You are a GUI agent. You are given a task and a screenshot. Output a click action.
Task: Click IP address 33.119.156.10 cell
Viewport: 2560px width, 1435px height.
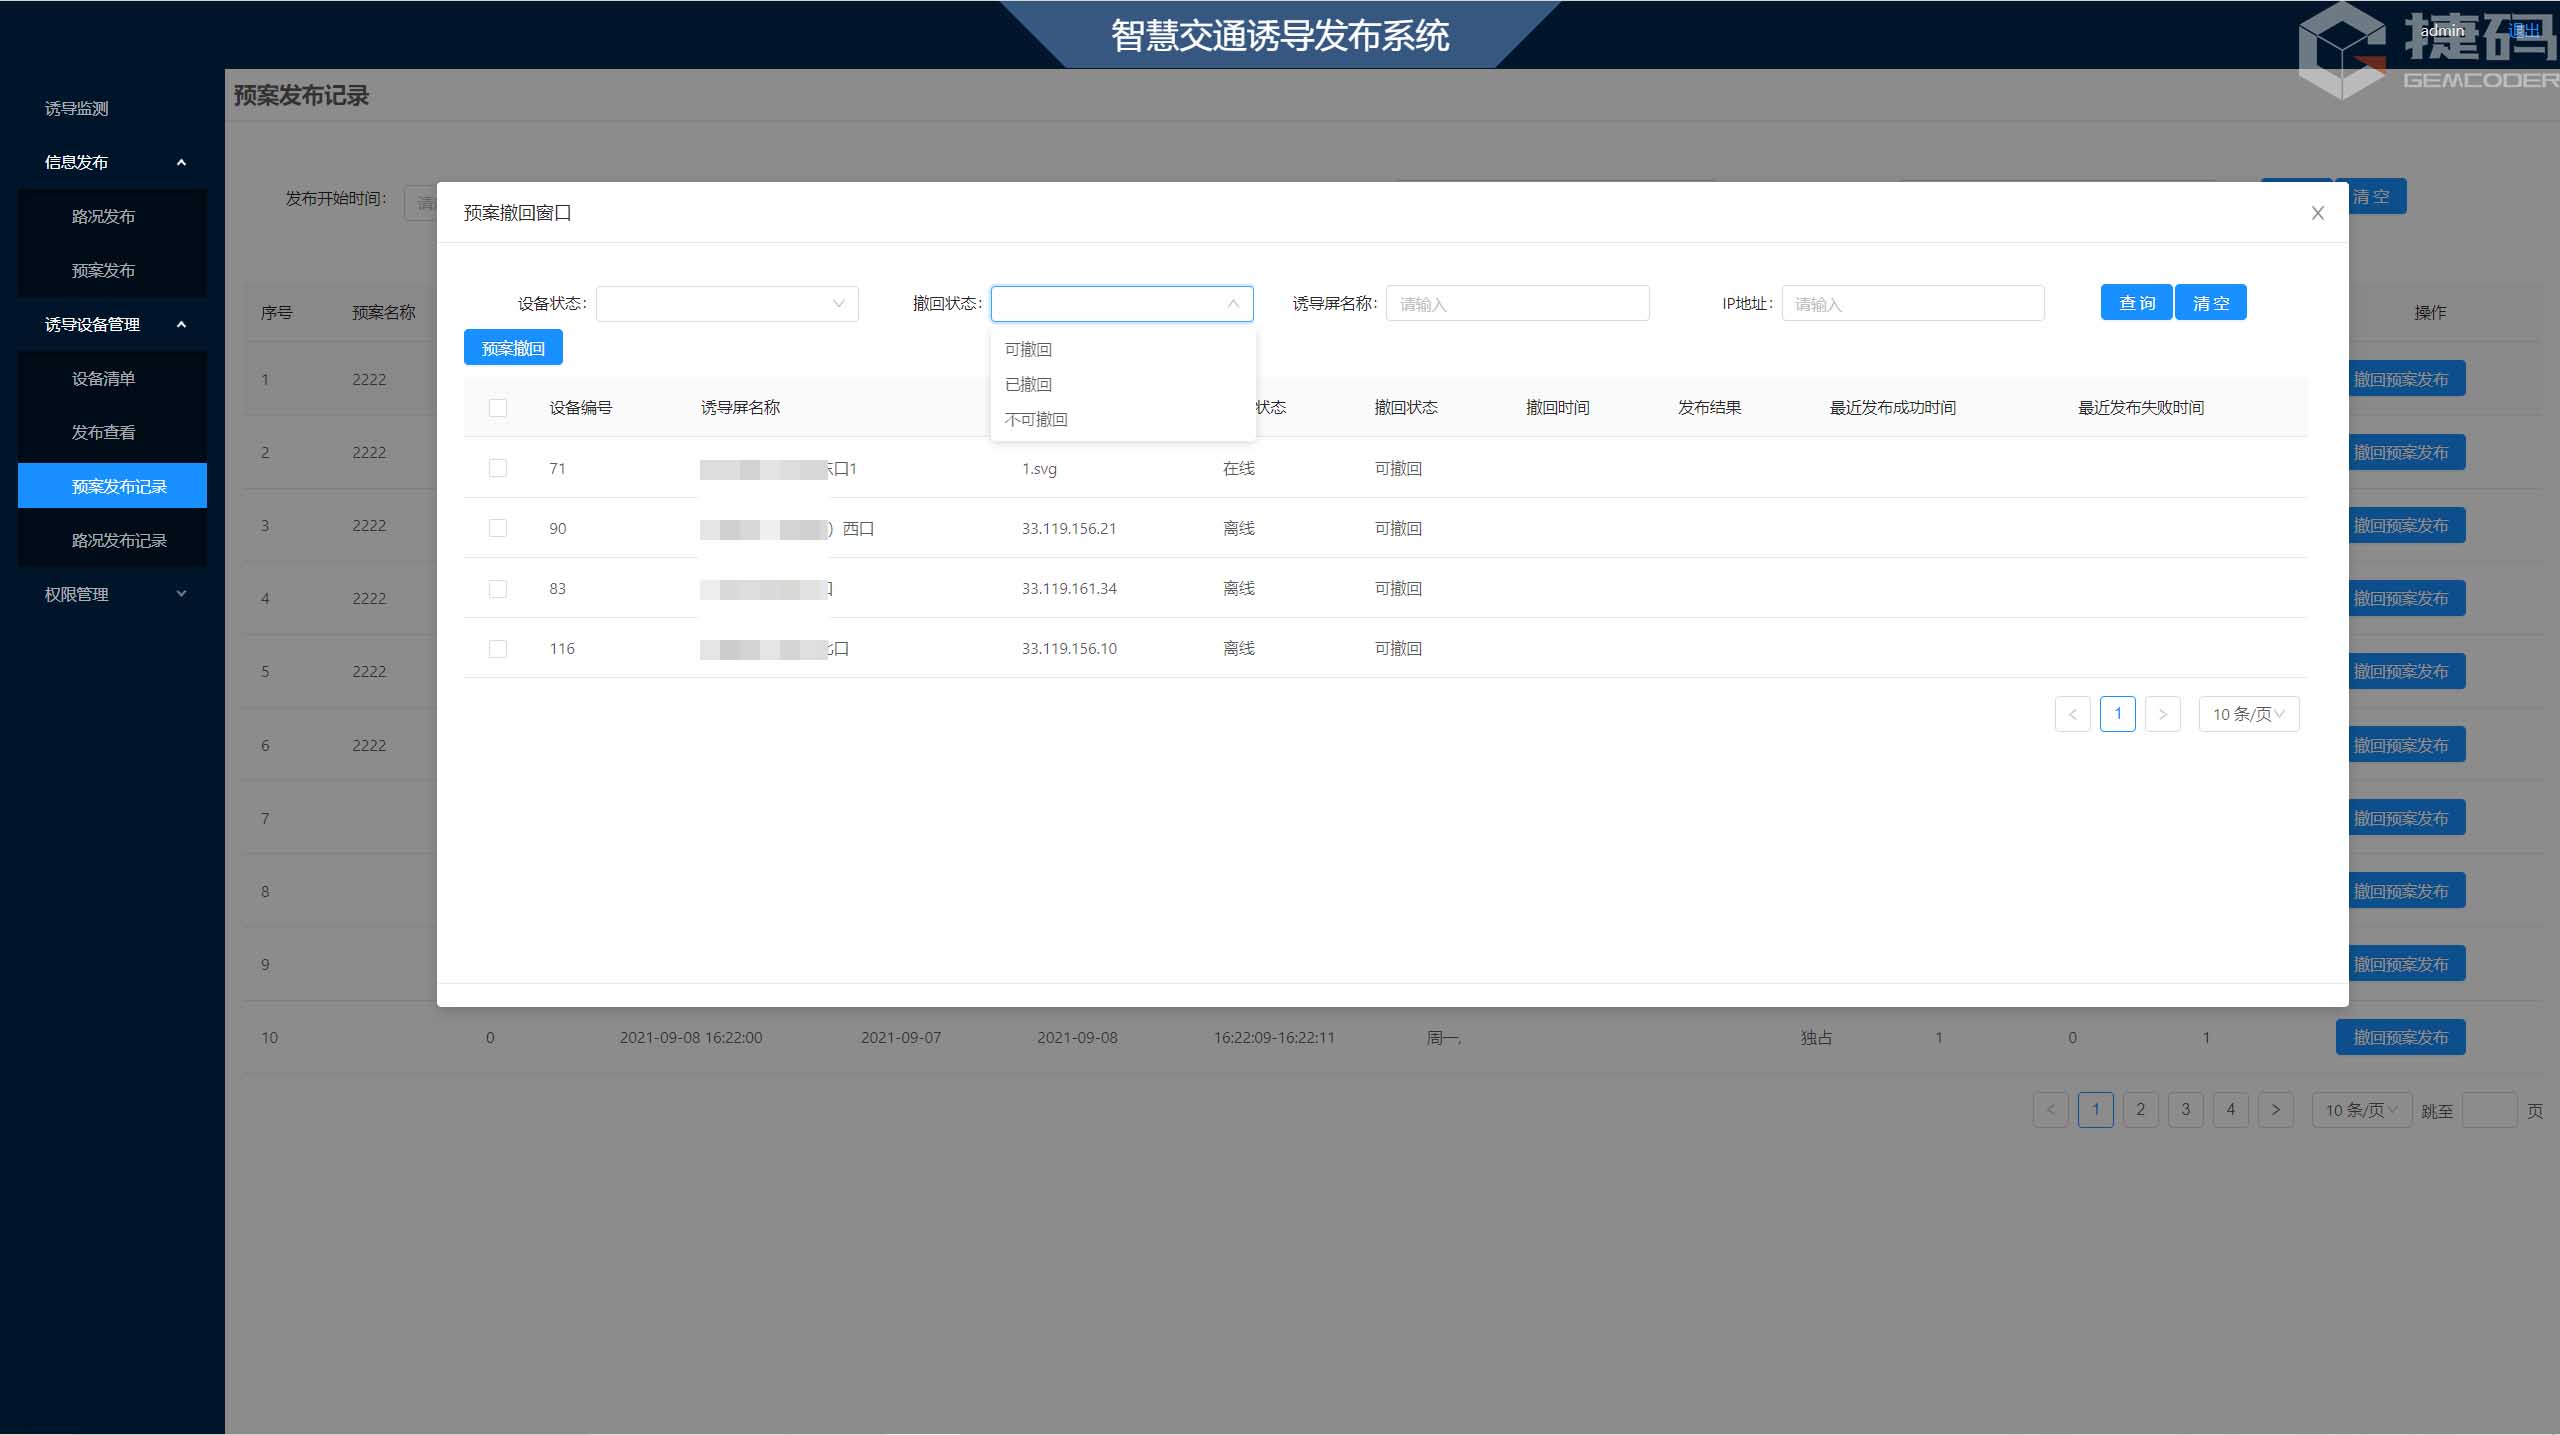(x=1069, y=648)
